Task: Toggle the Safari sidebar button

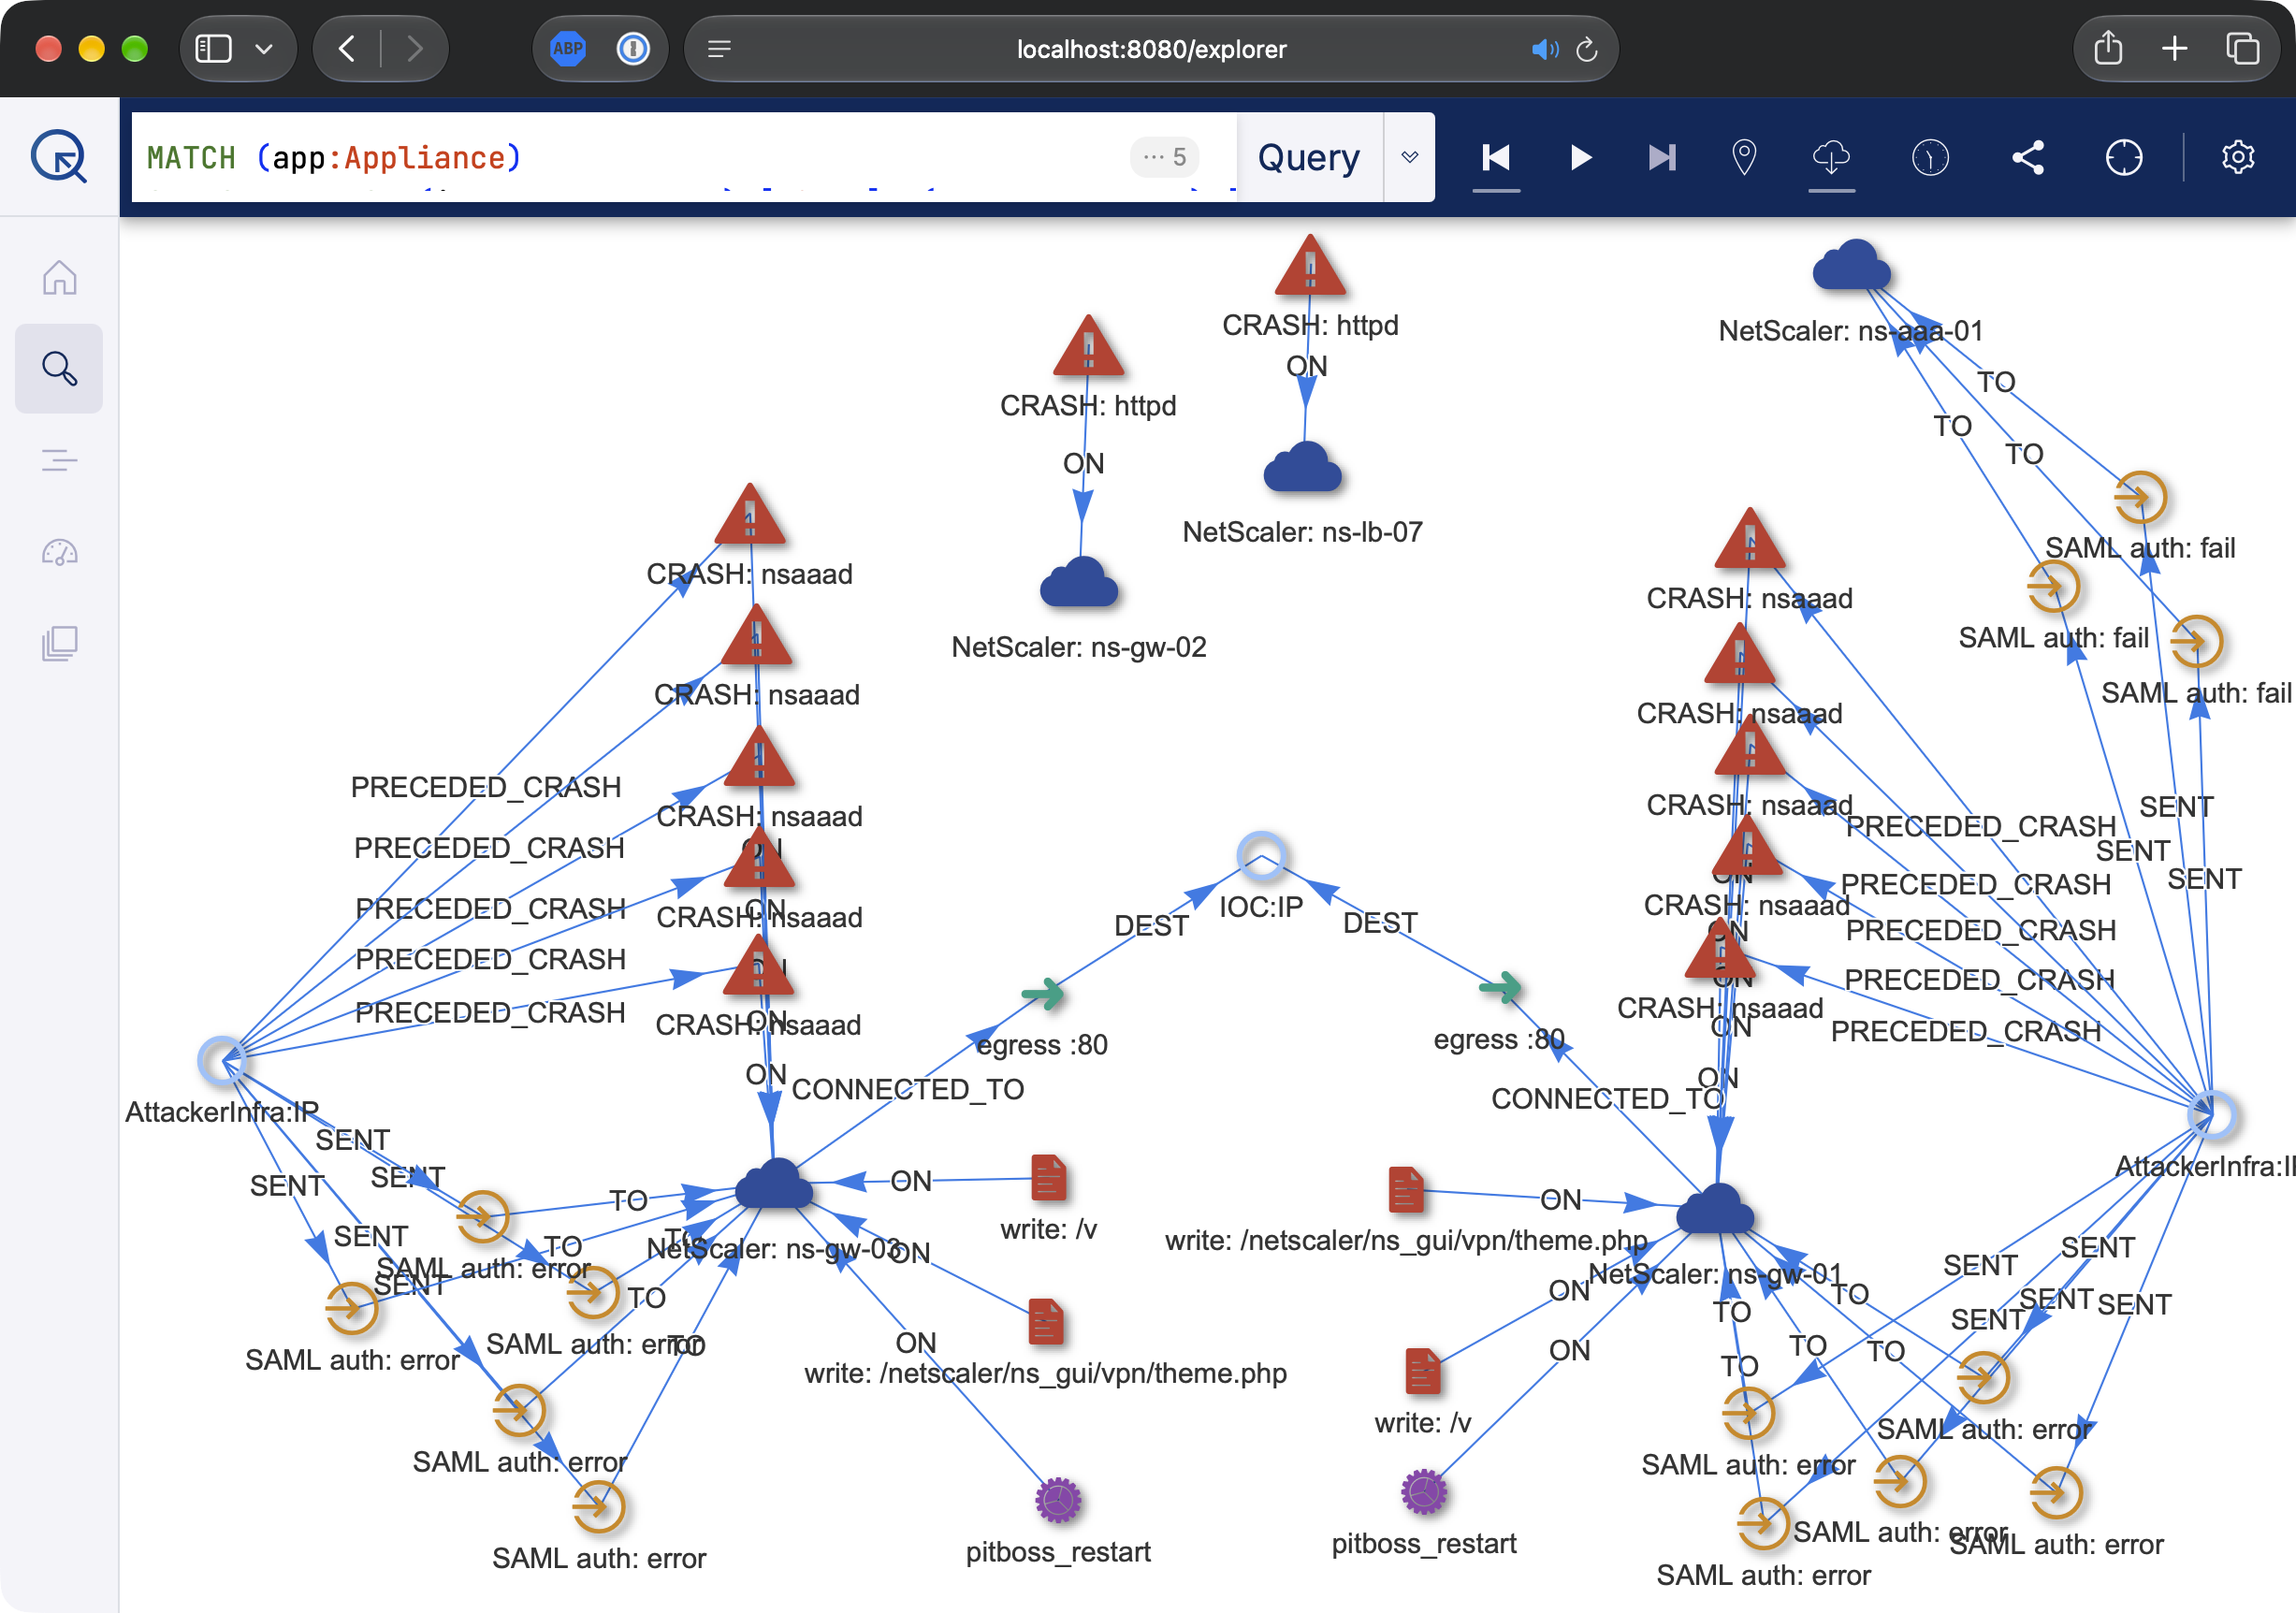Action: (213, 48)
